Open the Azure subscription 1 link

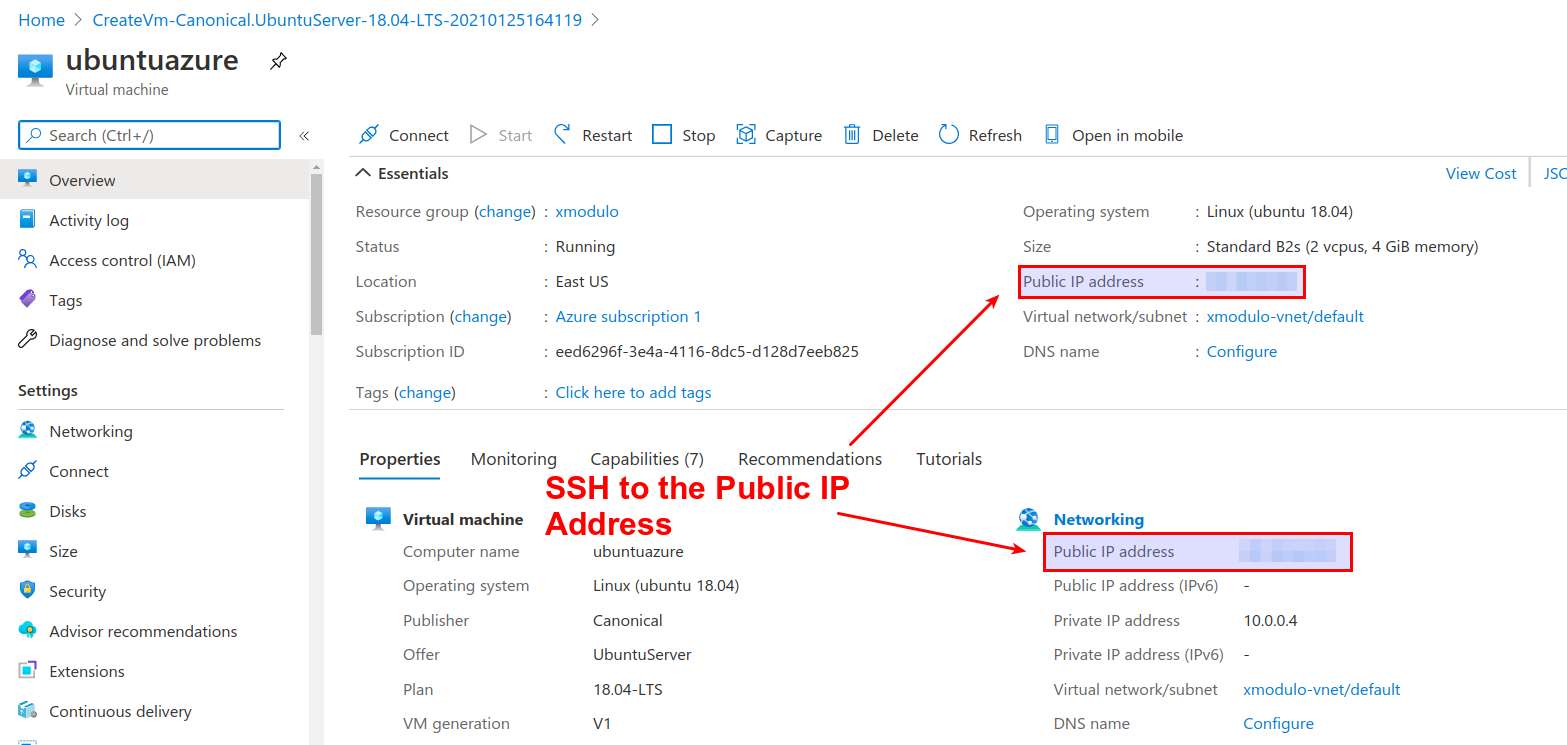point(628,317)
